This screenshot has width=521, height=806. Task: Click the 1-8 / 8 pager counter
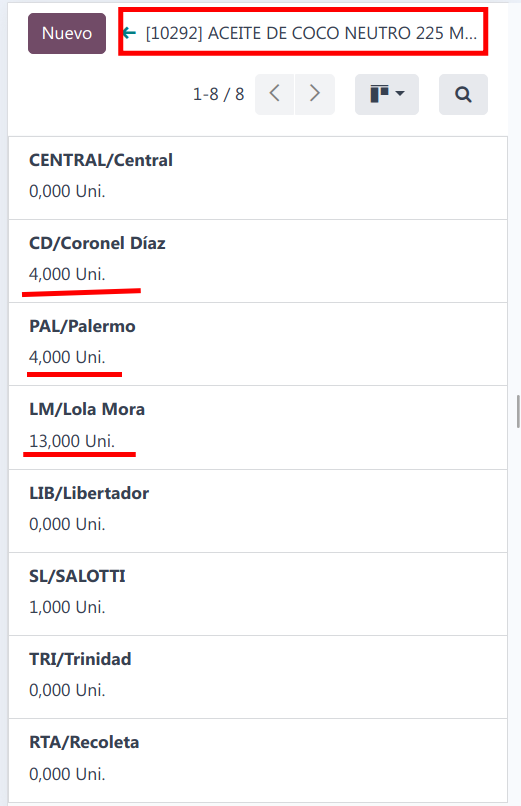tap(218, 95)
